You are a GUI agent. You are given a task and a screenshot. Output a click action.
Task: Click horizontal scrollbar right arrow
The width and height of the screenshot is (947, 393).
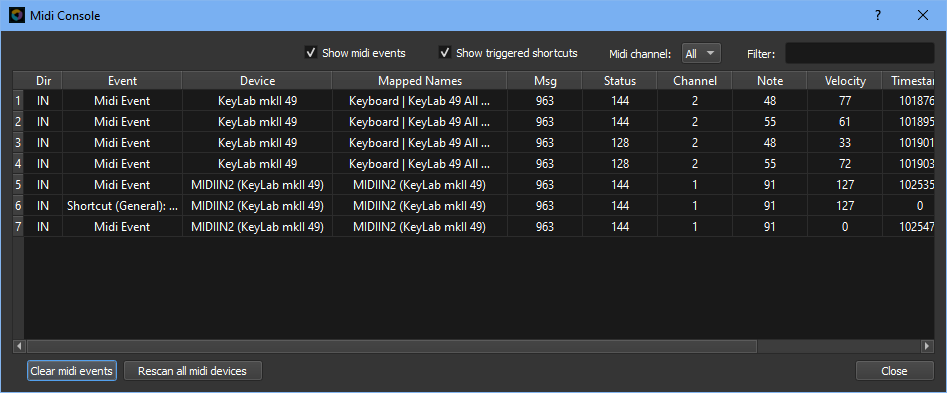click(x=928, y=346)
